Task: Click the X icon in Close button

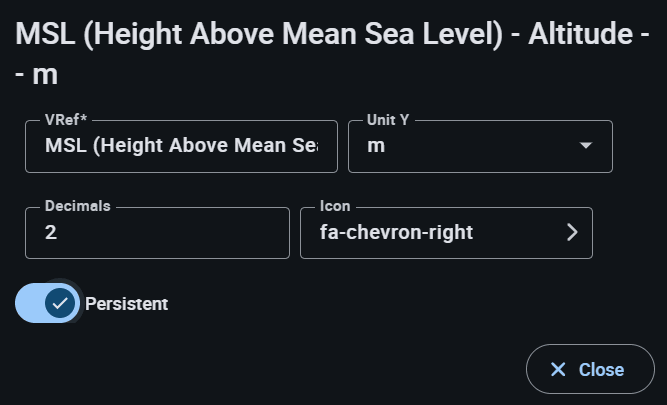Action: click(558, 370)
